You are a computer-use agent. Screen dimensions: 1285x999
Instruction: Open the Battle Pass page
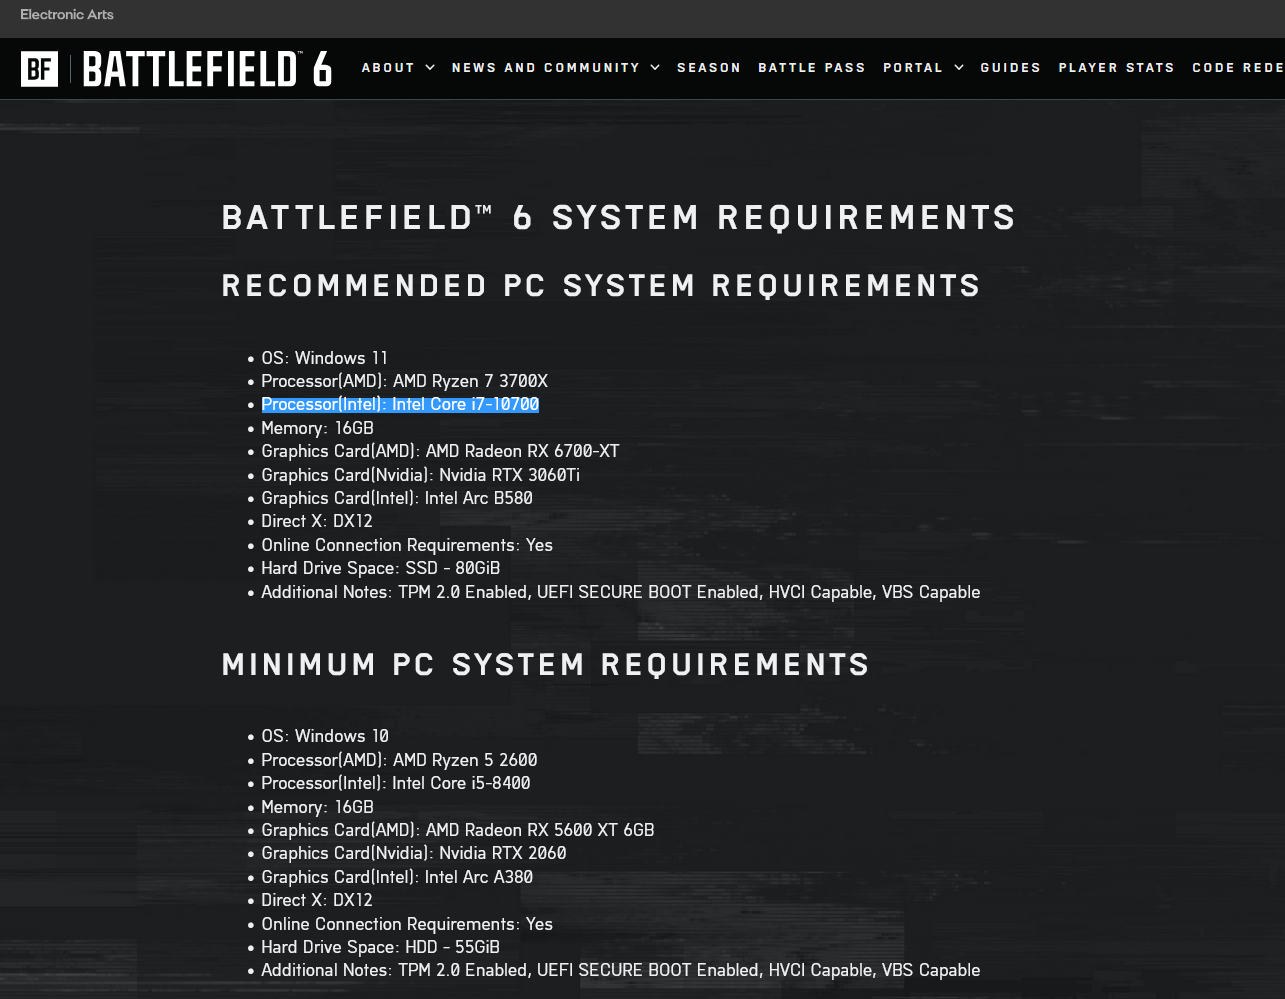[811, 68]
